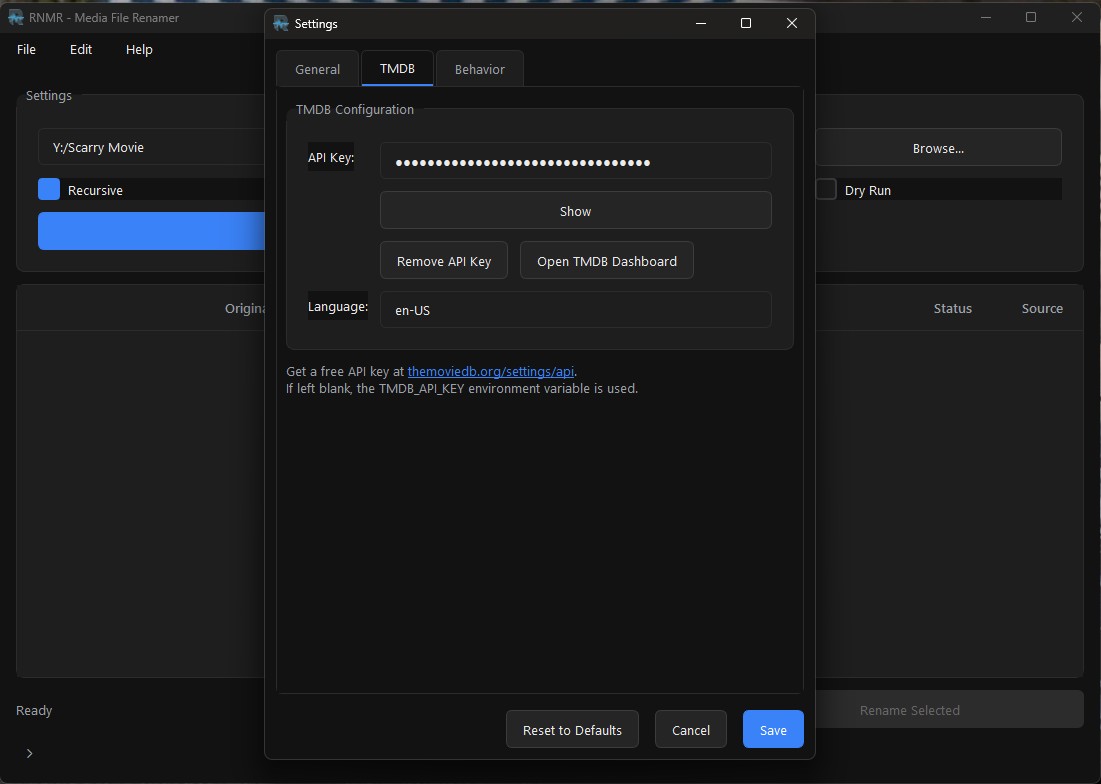Click the Remove API Key button
Viewport: 1101px width, 784px height.
pos(444,261)
